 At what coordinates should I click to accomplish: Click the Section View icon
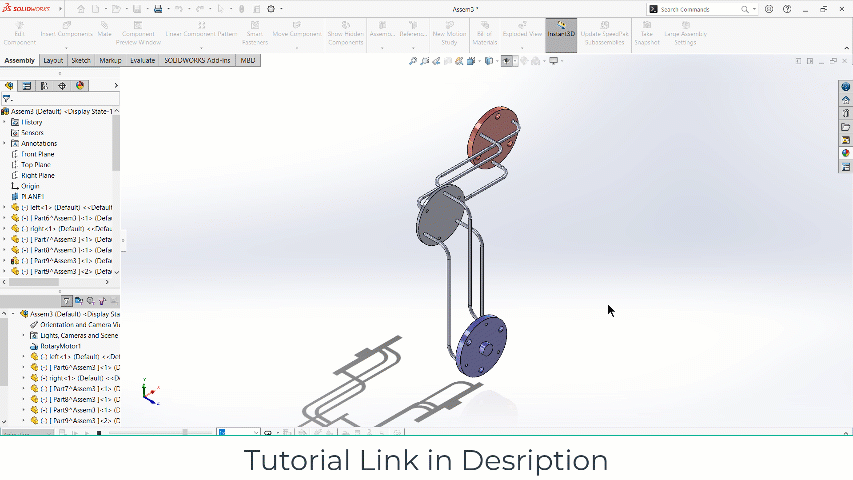pyautogui.click(x=448, y=61)
